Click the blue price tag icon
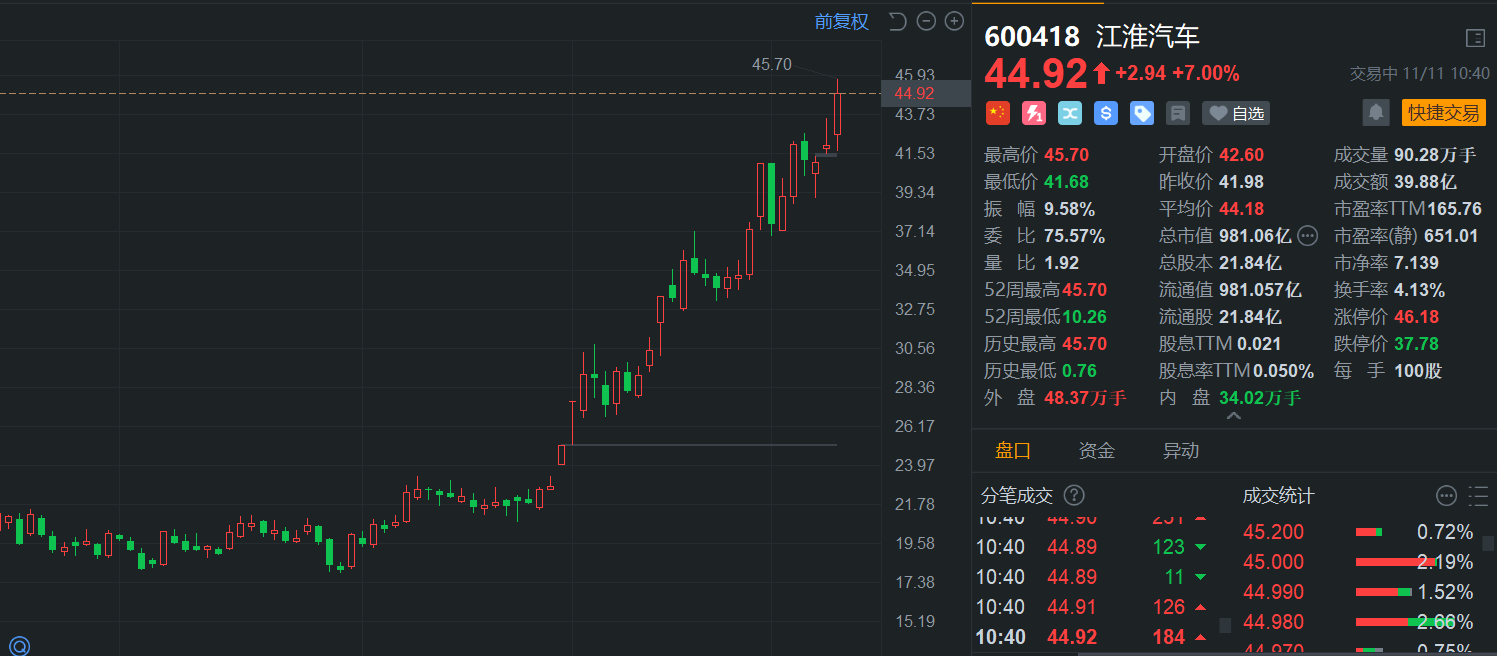The height and width of the screenshot is (656, 1497). [1142, 113]
